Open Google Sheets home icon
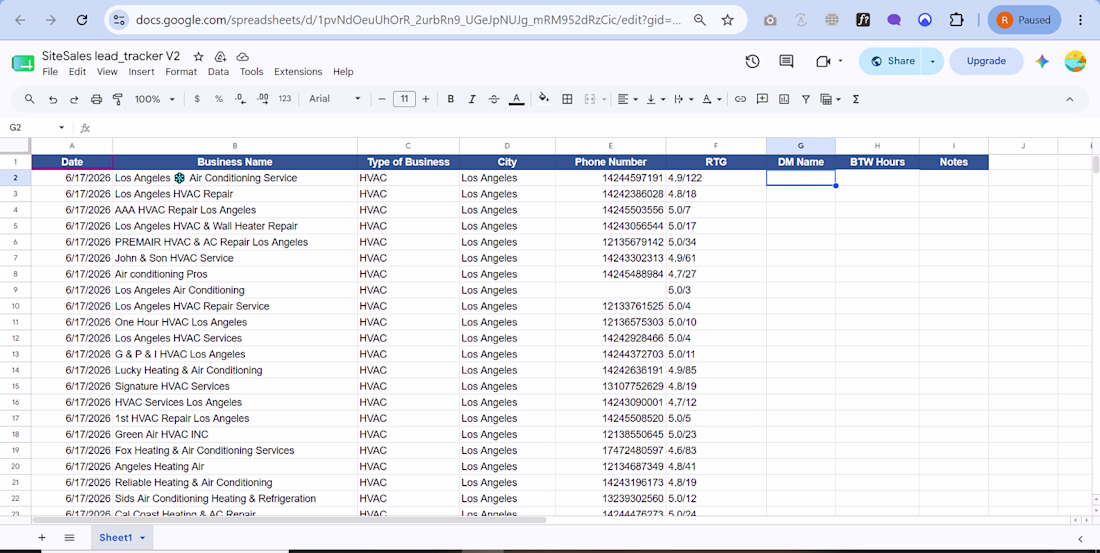Screen dimensions: 1100x553 click(22, 63)
